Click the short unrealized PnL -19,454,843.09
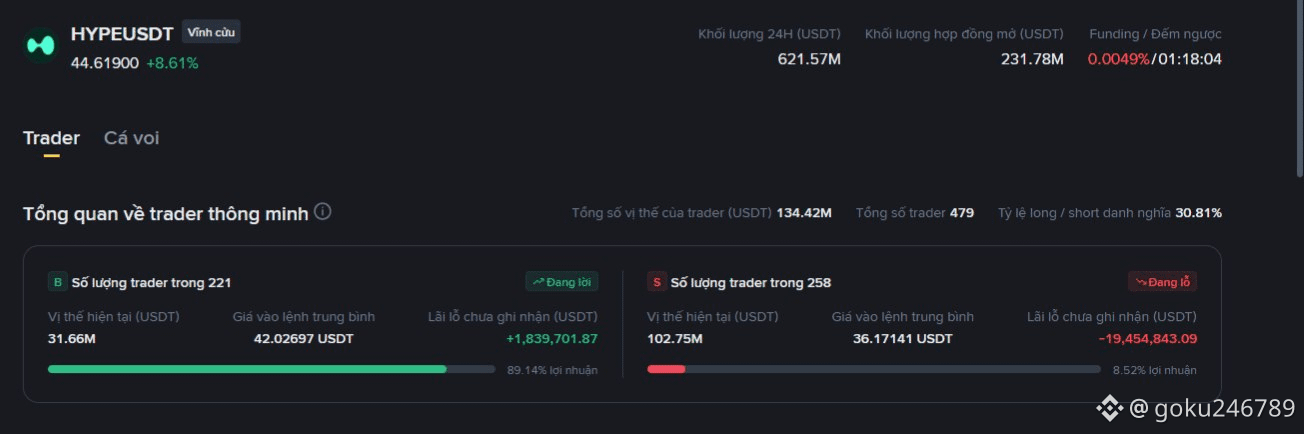Screen dimensions: 1304x434 pos(1147,338)
